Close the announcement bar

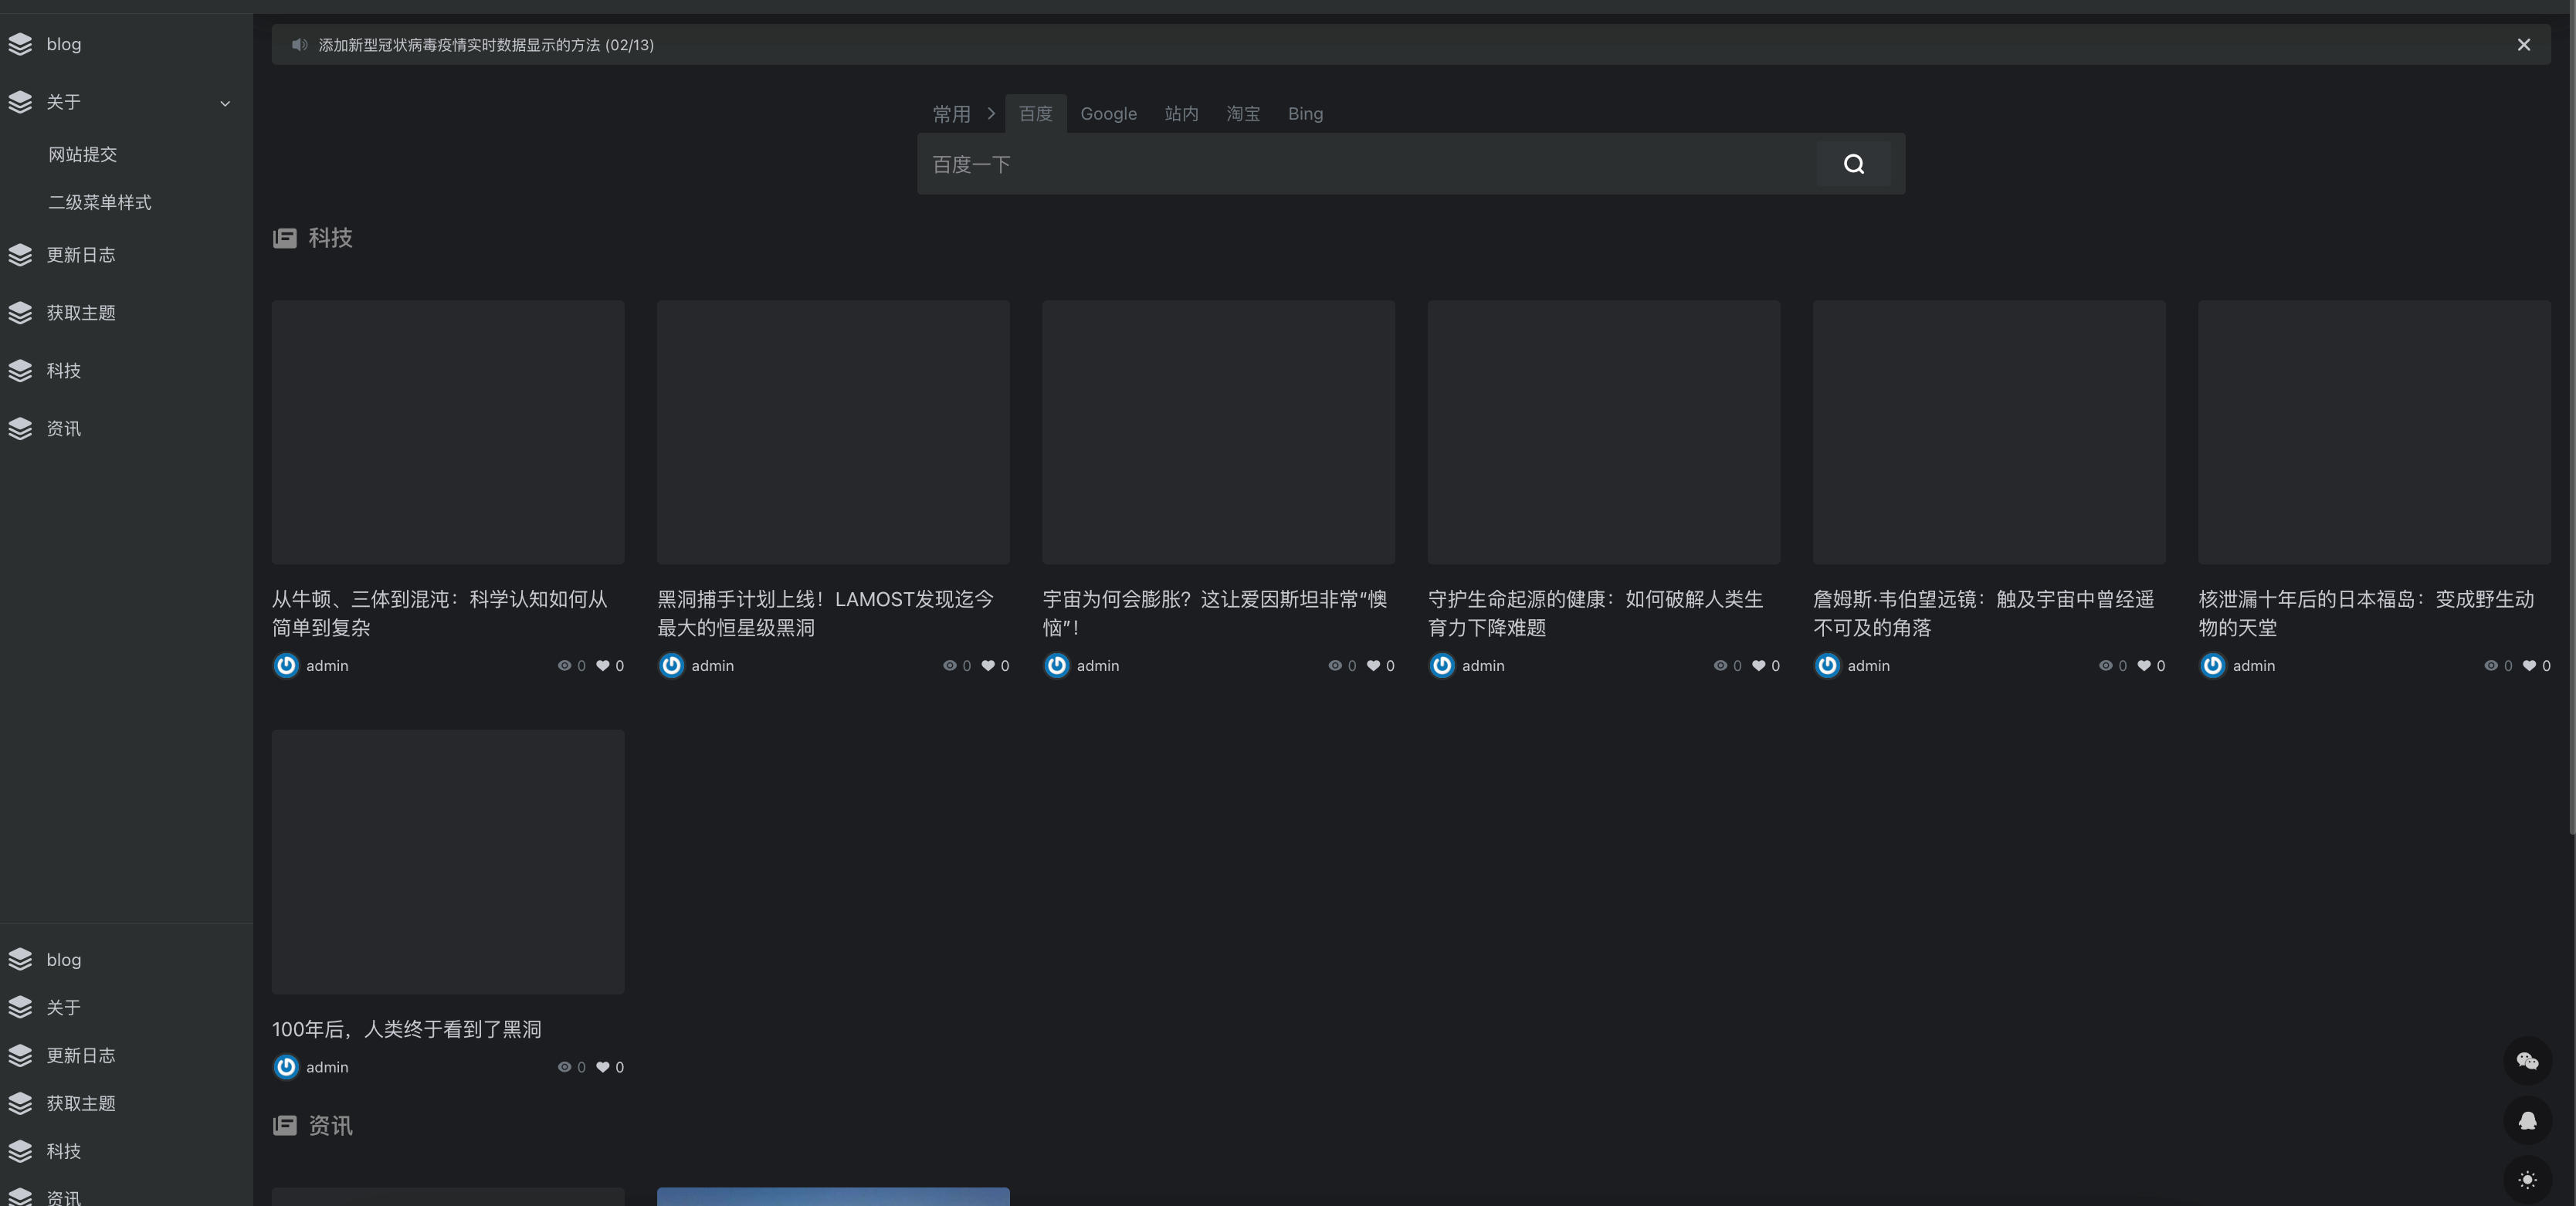pos(2524,45)
